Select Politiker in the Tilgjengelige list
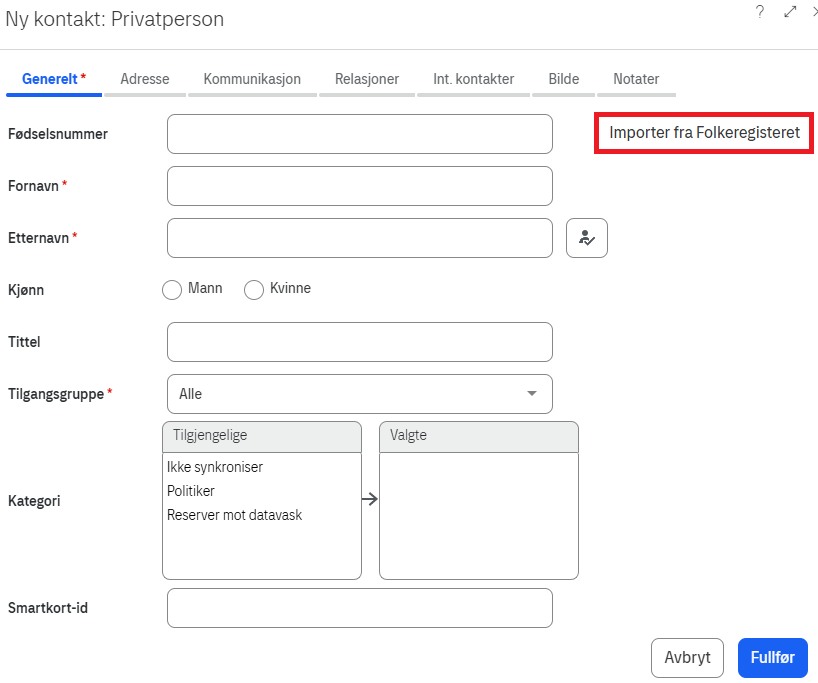 click(191, 491)
